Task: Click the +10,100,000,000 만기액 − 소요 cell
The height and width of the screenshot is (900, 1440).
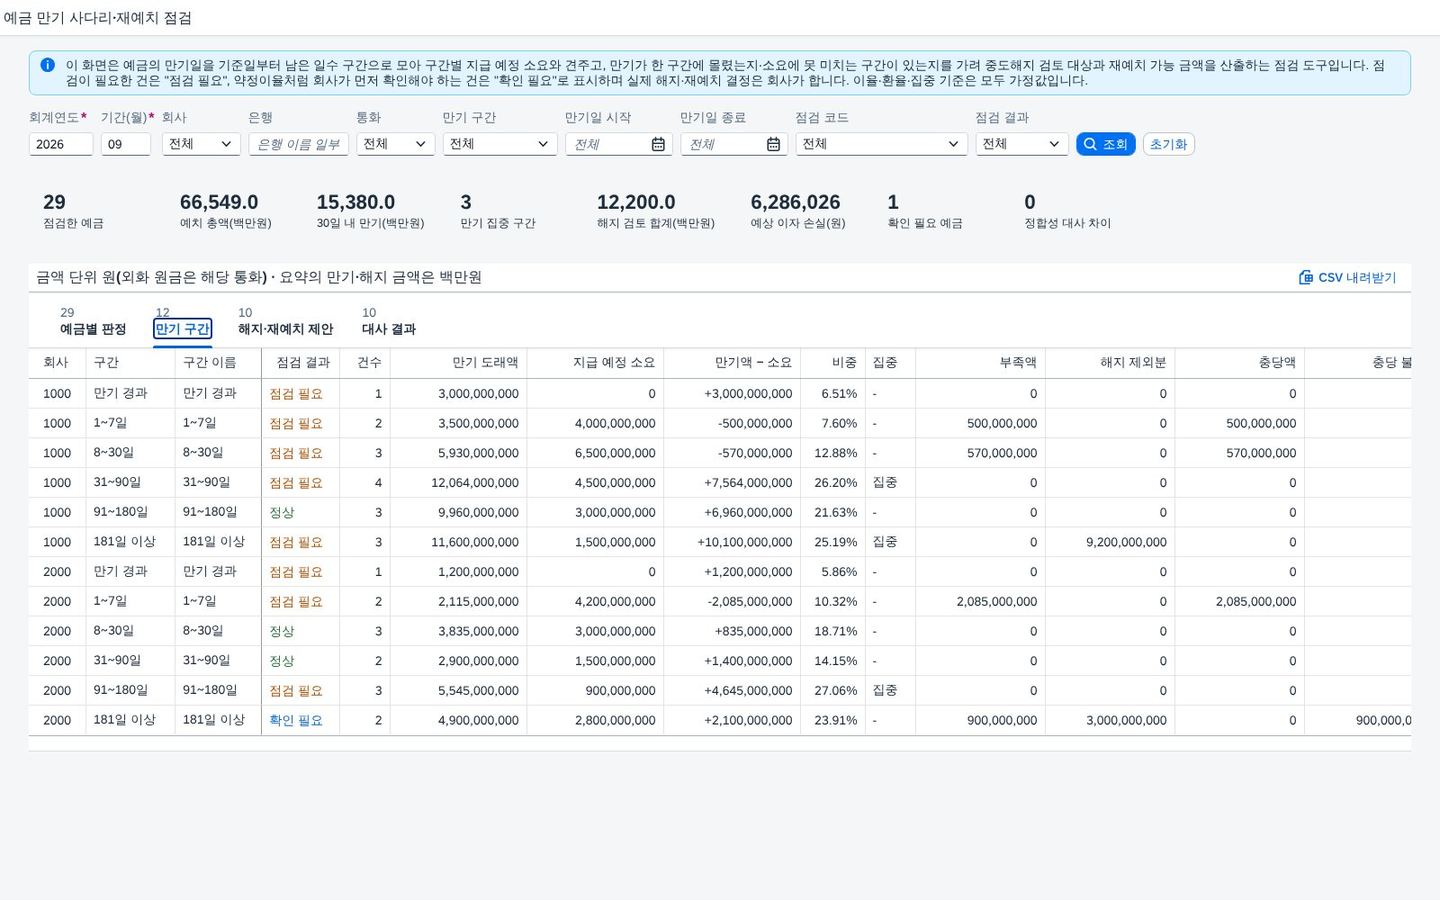Action: point(745,542)
